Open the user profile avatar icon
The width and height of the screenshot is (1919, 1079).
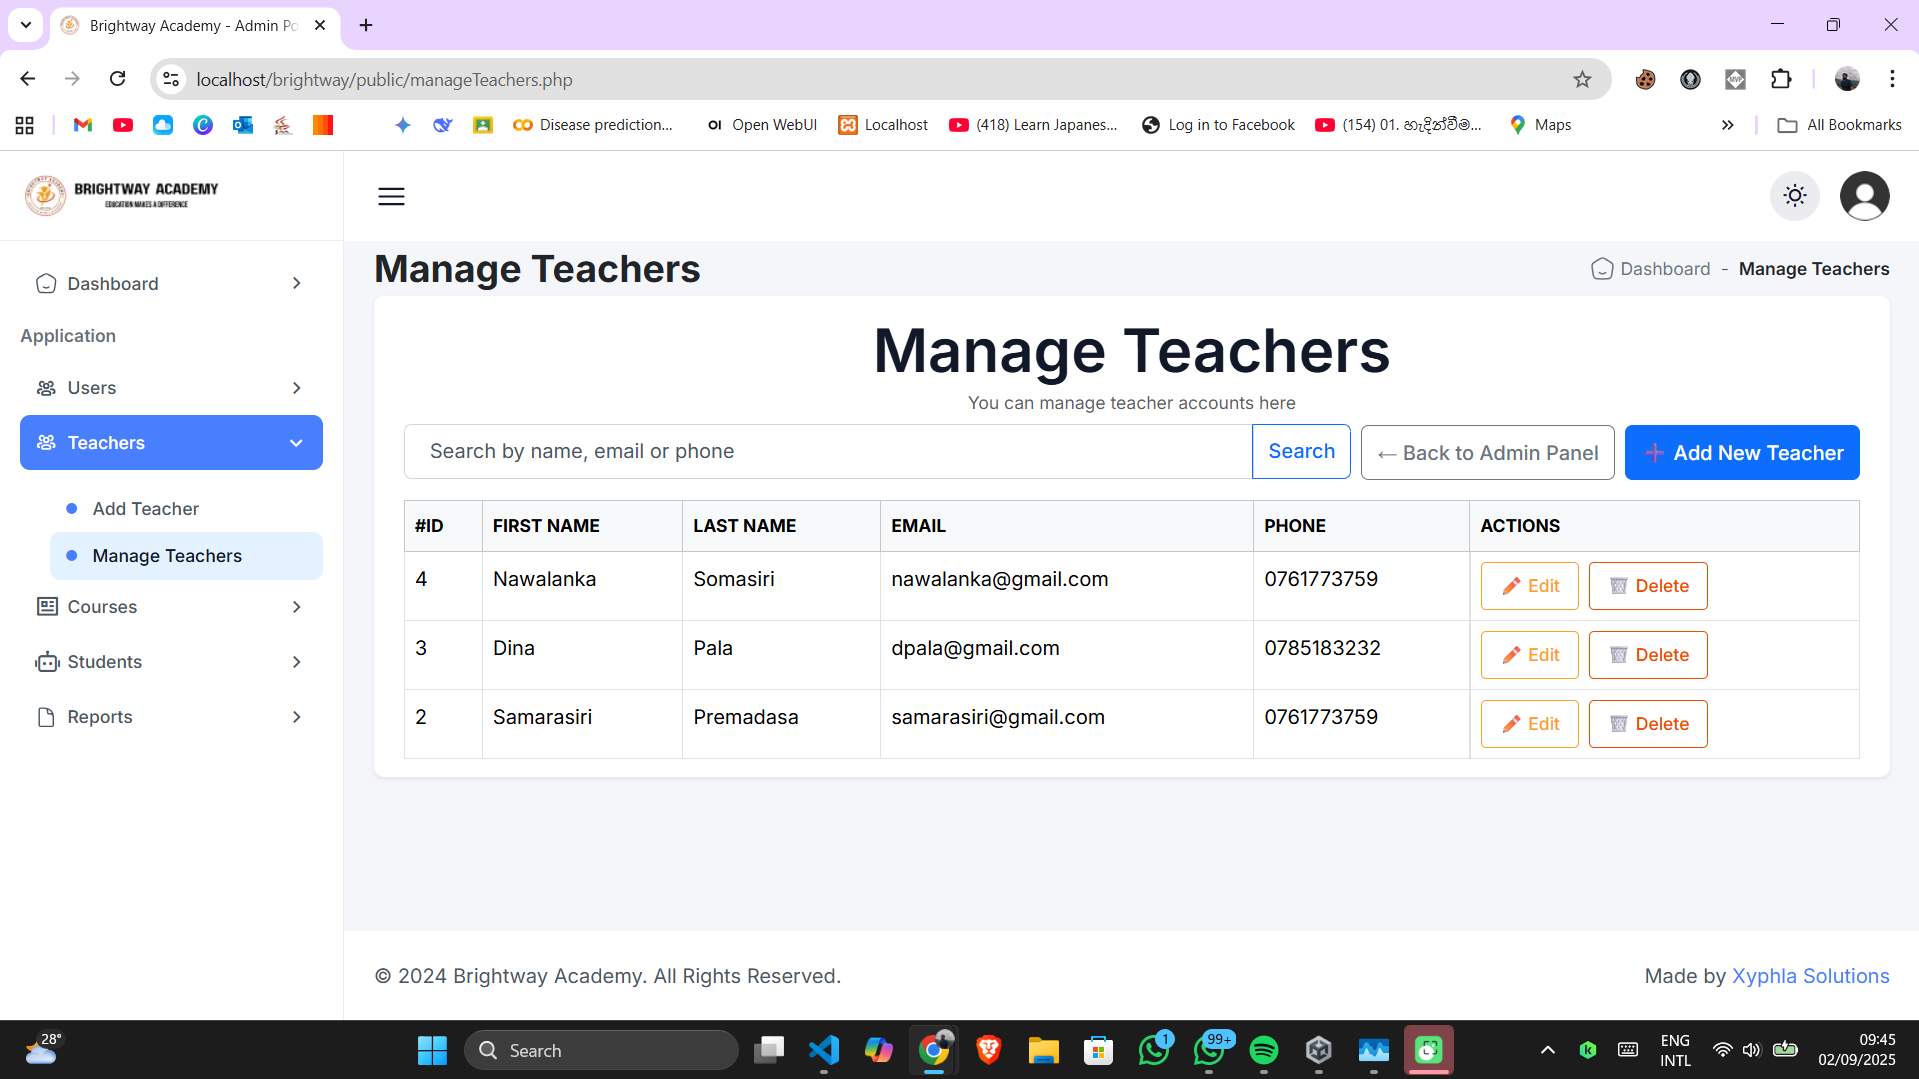point(1864,196)
